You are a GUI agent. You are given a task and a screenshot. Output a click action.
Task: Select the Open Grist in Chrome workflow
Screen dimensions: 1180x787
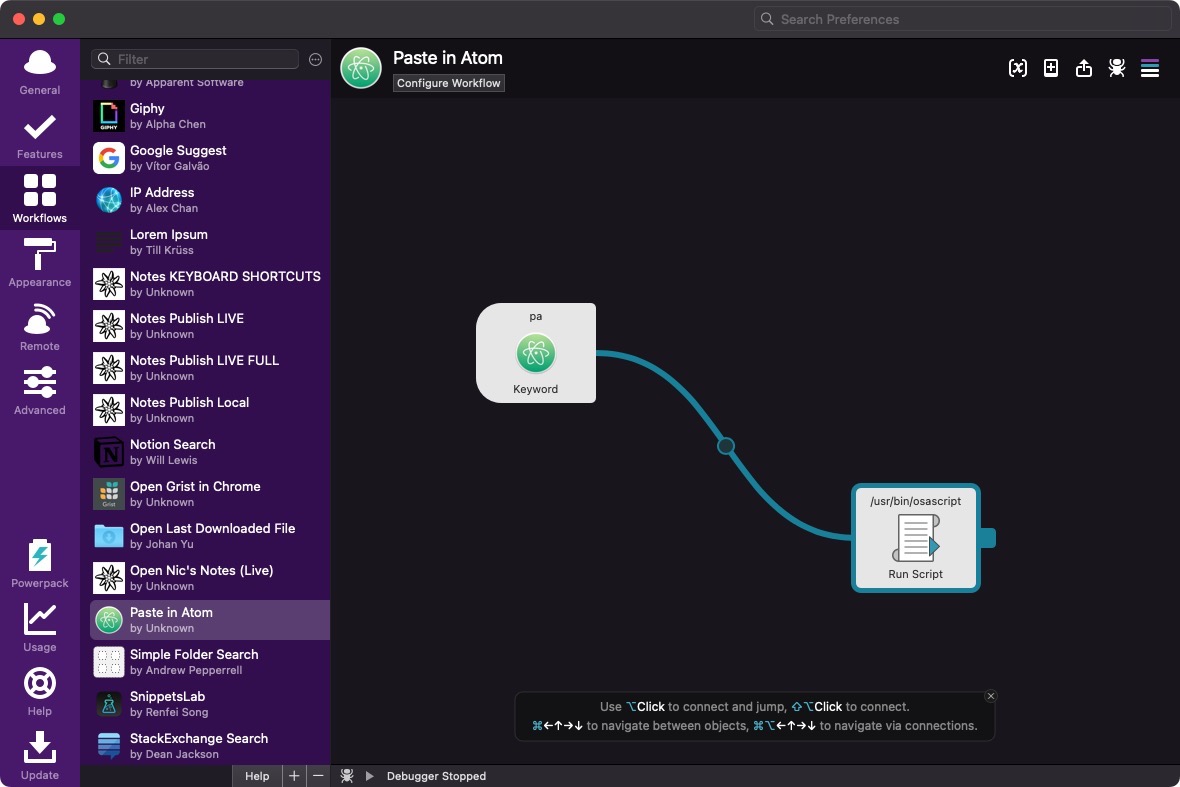tap(210, 494)
